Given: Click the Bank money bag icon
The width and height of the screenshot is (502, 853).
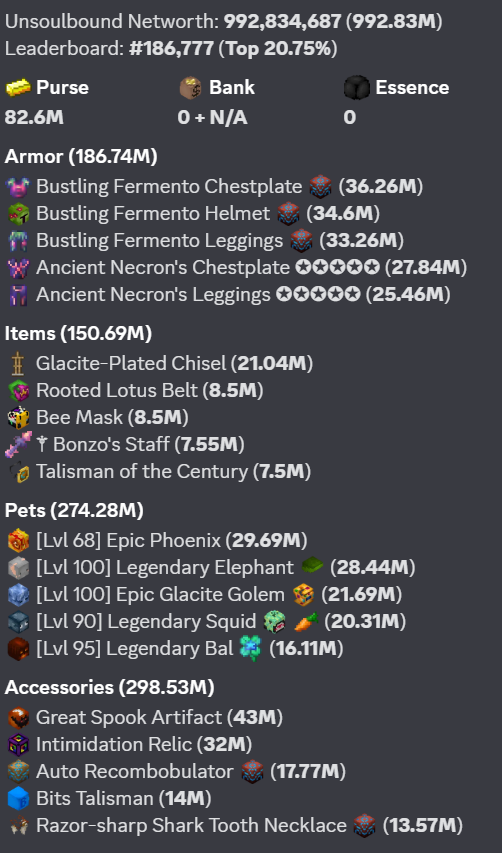Looking at the screenshot, I should click(191, 88).
